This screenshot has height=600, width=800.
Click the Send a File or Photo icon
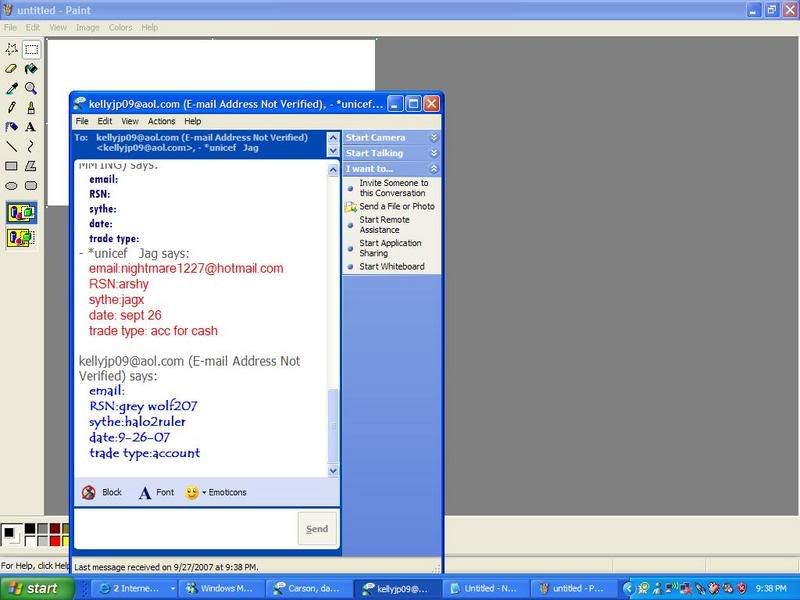351,207
